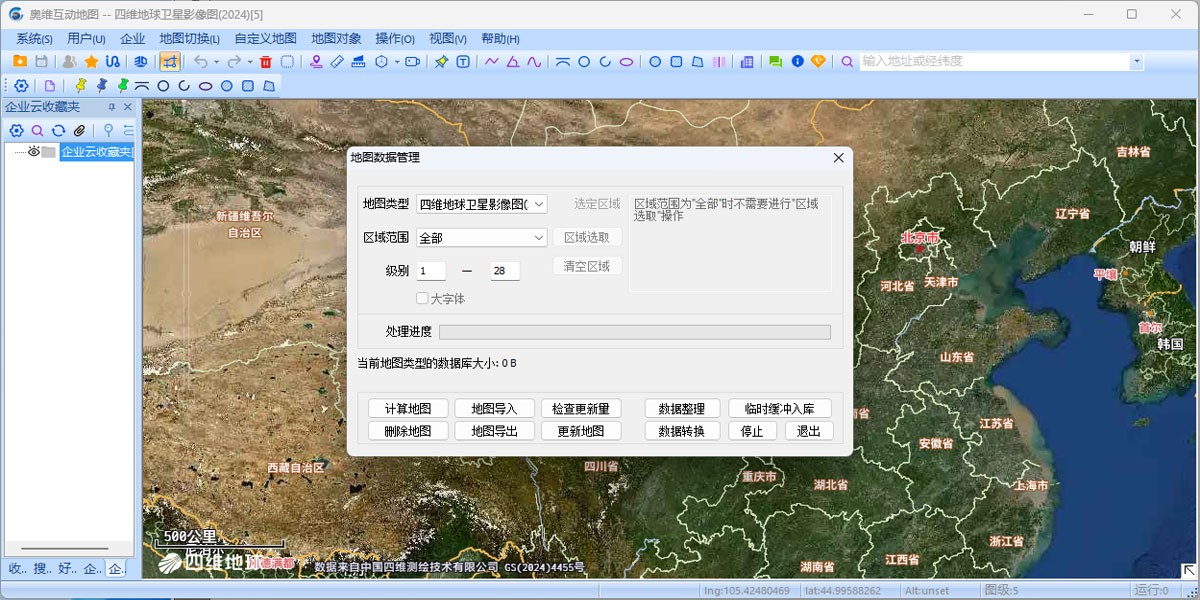Open the 地图对象 menu
This screenshot has width=1200, height=600.
coord(336,39)
